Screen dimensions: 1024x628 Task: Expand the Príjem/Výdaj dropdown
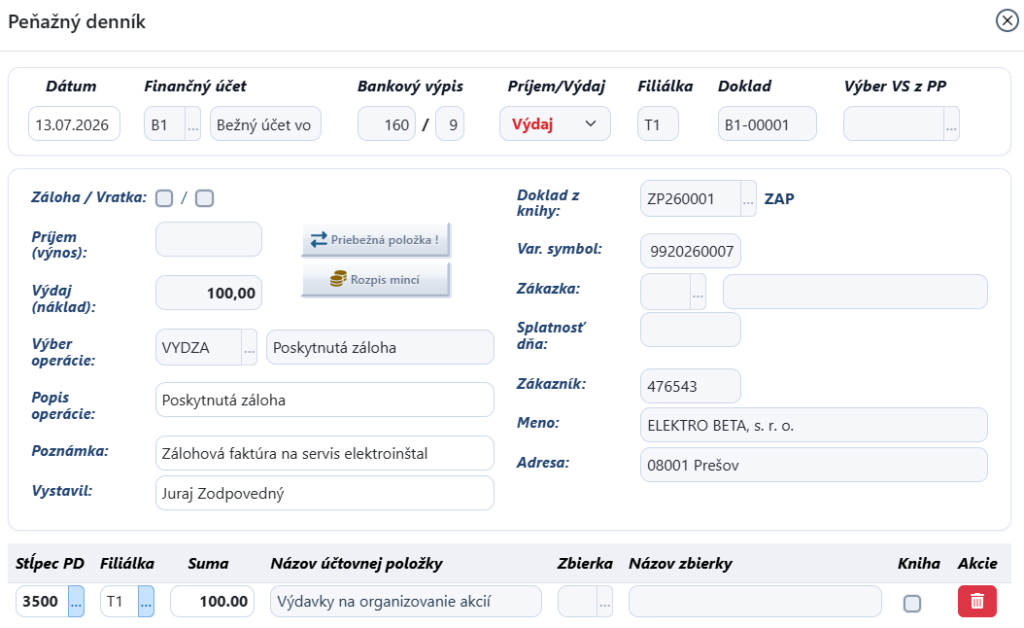point(555,124)
